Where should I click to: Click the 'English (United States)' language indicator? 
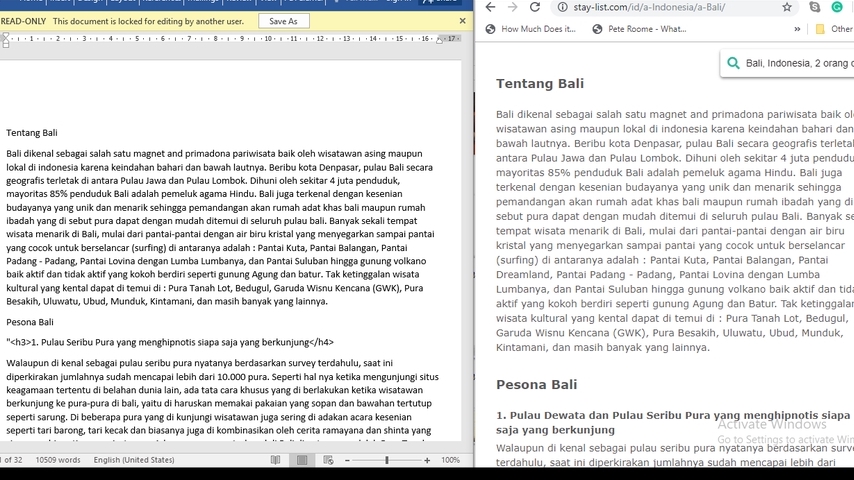pos(134,460)
